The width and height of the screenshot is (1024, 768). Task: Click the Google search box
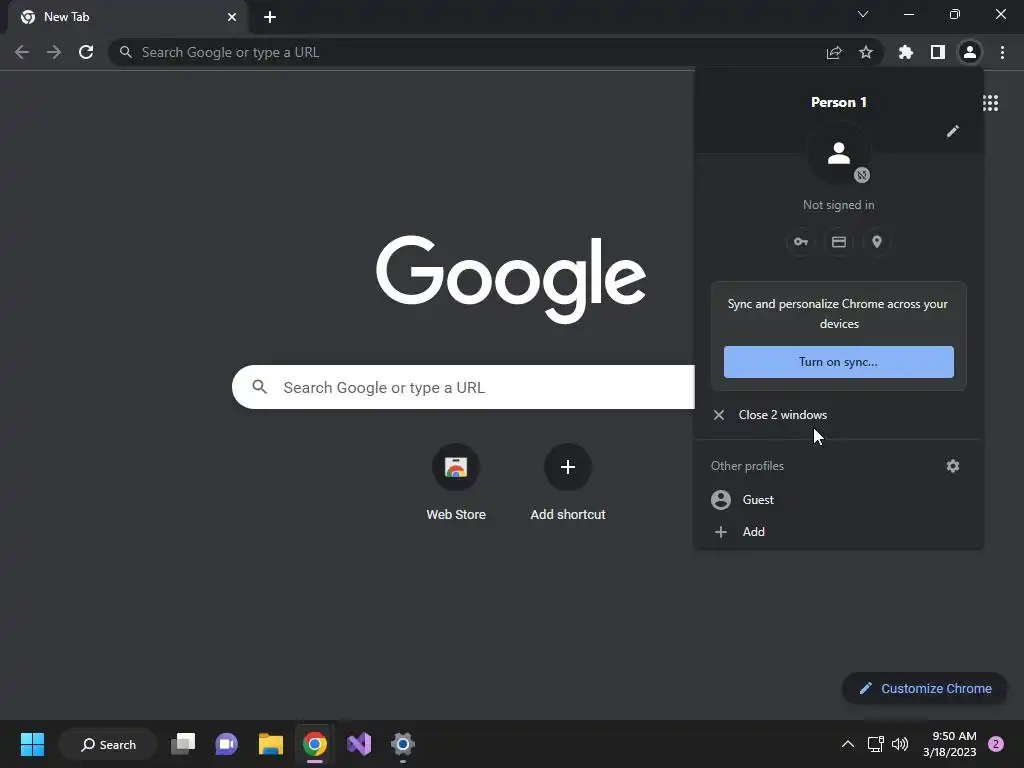pos(464,387)
